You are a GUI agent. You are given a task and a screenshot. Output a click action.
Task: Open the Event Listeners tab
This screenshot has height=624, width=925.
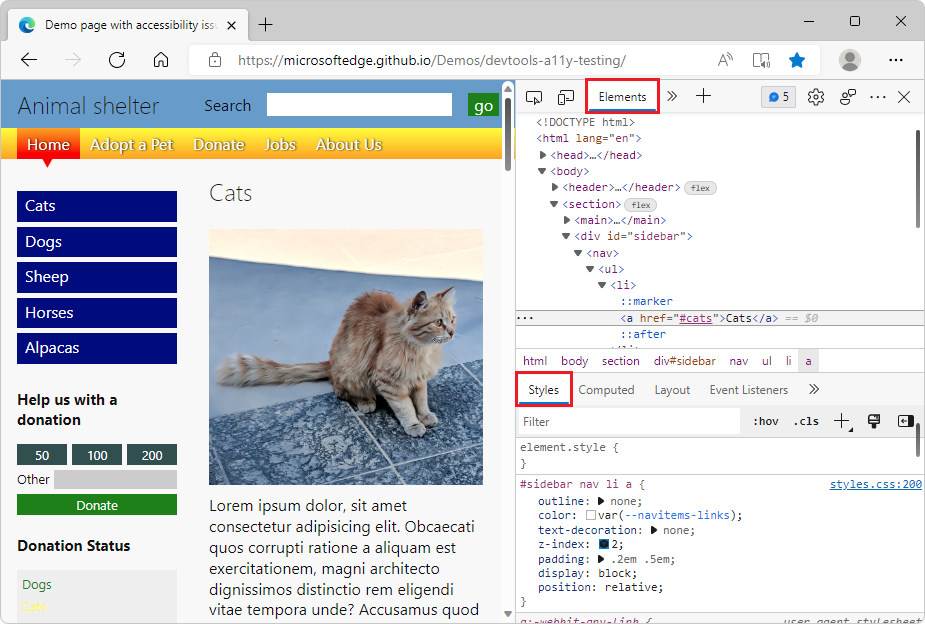[x=748, y=389]
